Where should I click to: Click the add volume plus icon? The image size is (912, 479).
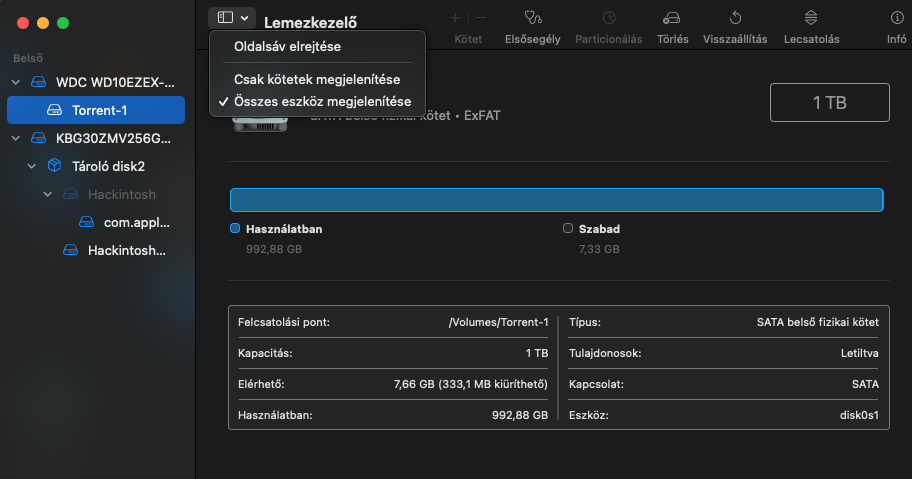(455, 18)
